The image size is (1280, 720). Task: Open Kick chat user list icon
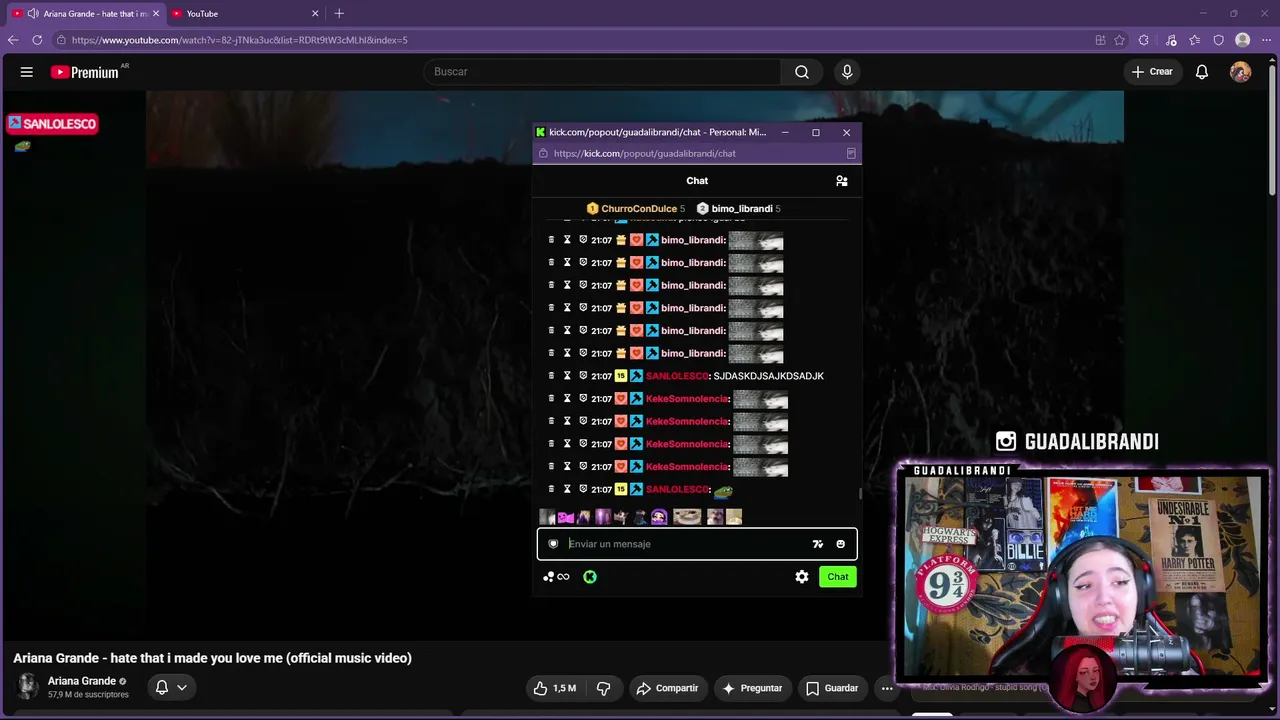tap(842, 181)
